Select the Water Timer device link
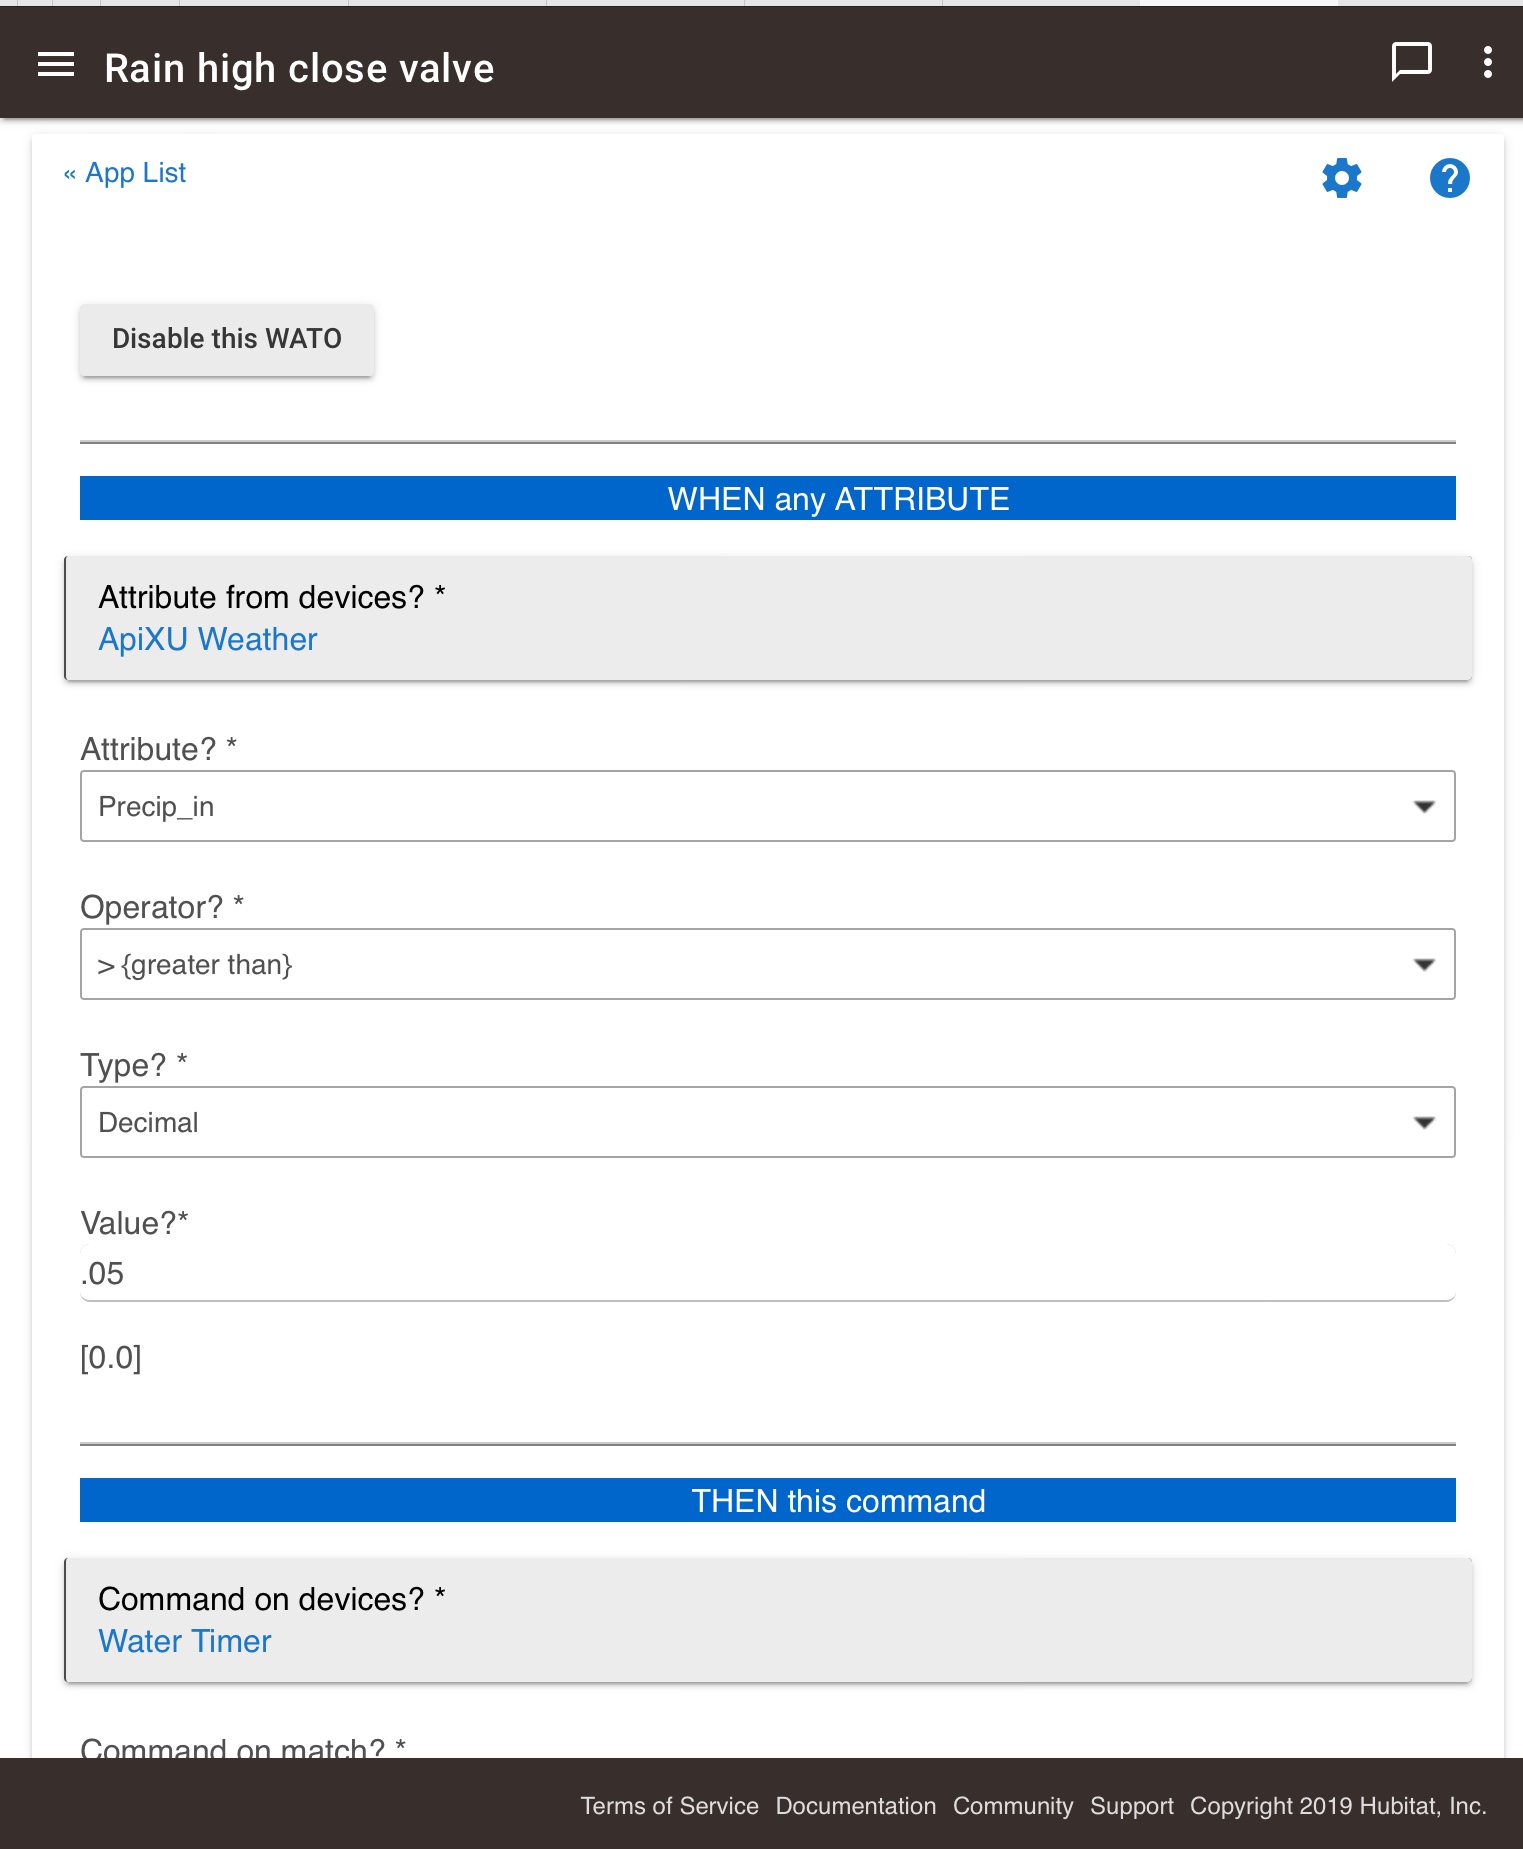Screen dimensions: 1523x1849 [x=185, y=1642]
